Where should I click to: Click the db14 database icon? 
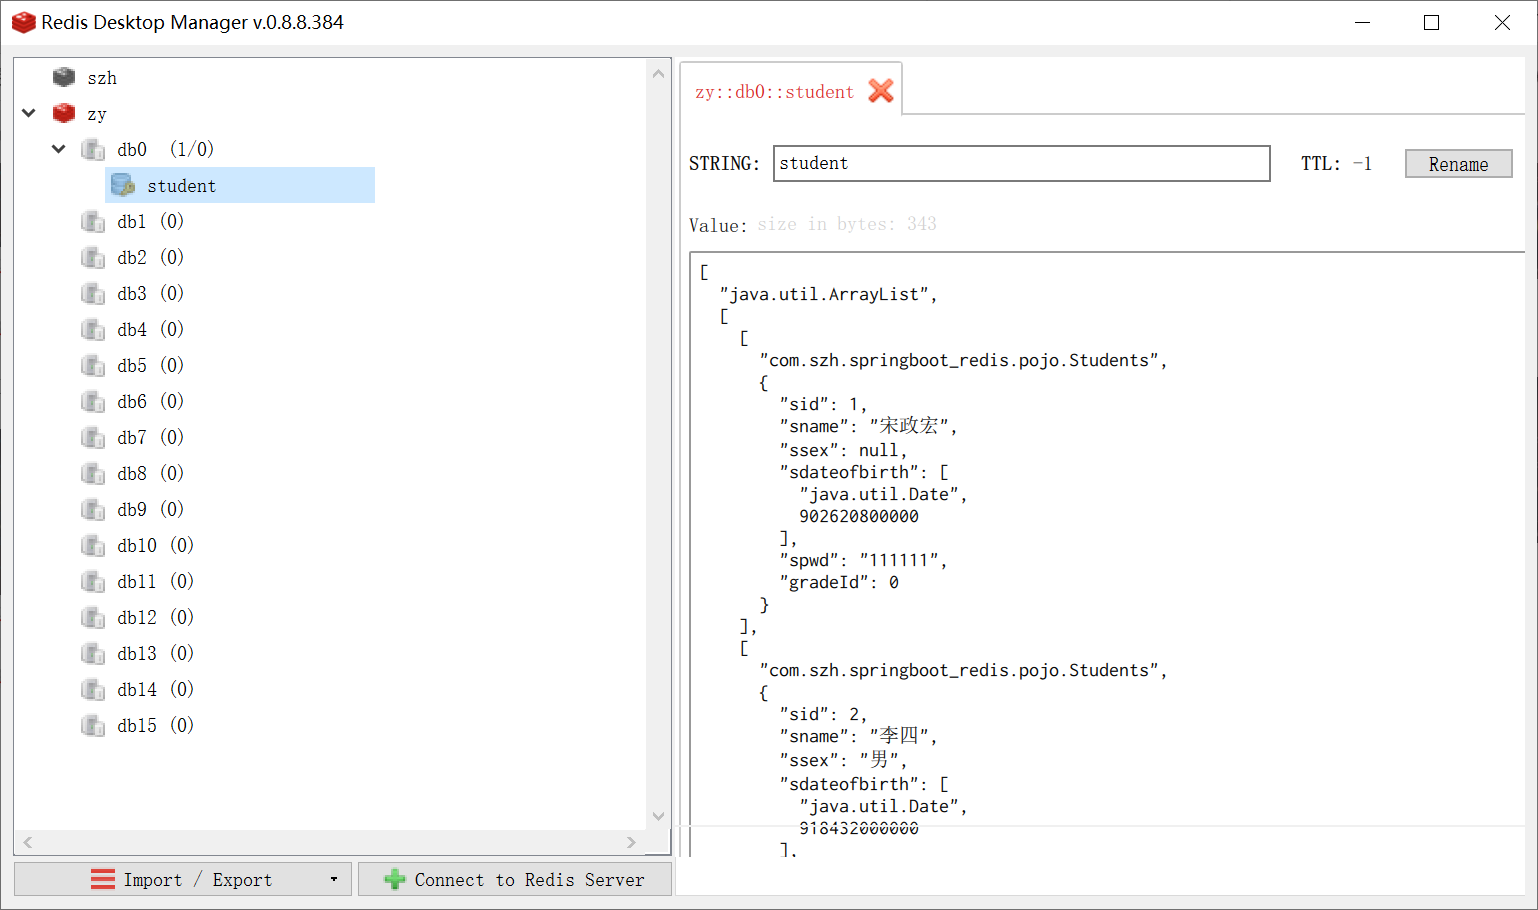[x=93, y=689]
